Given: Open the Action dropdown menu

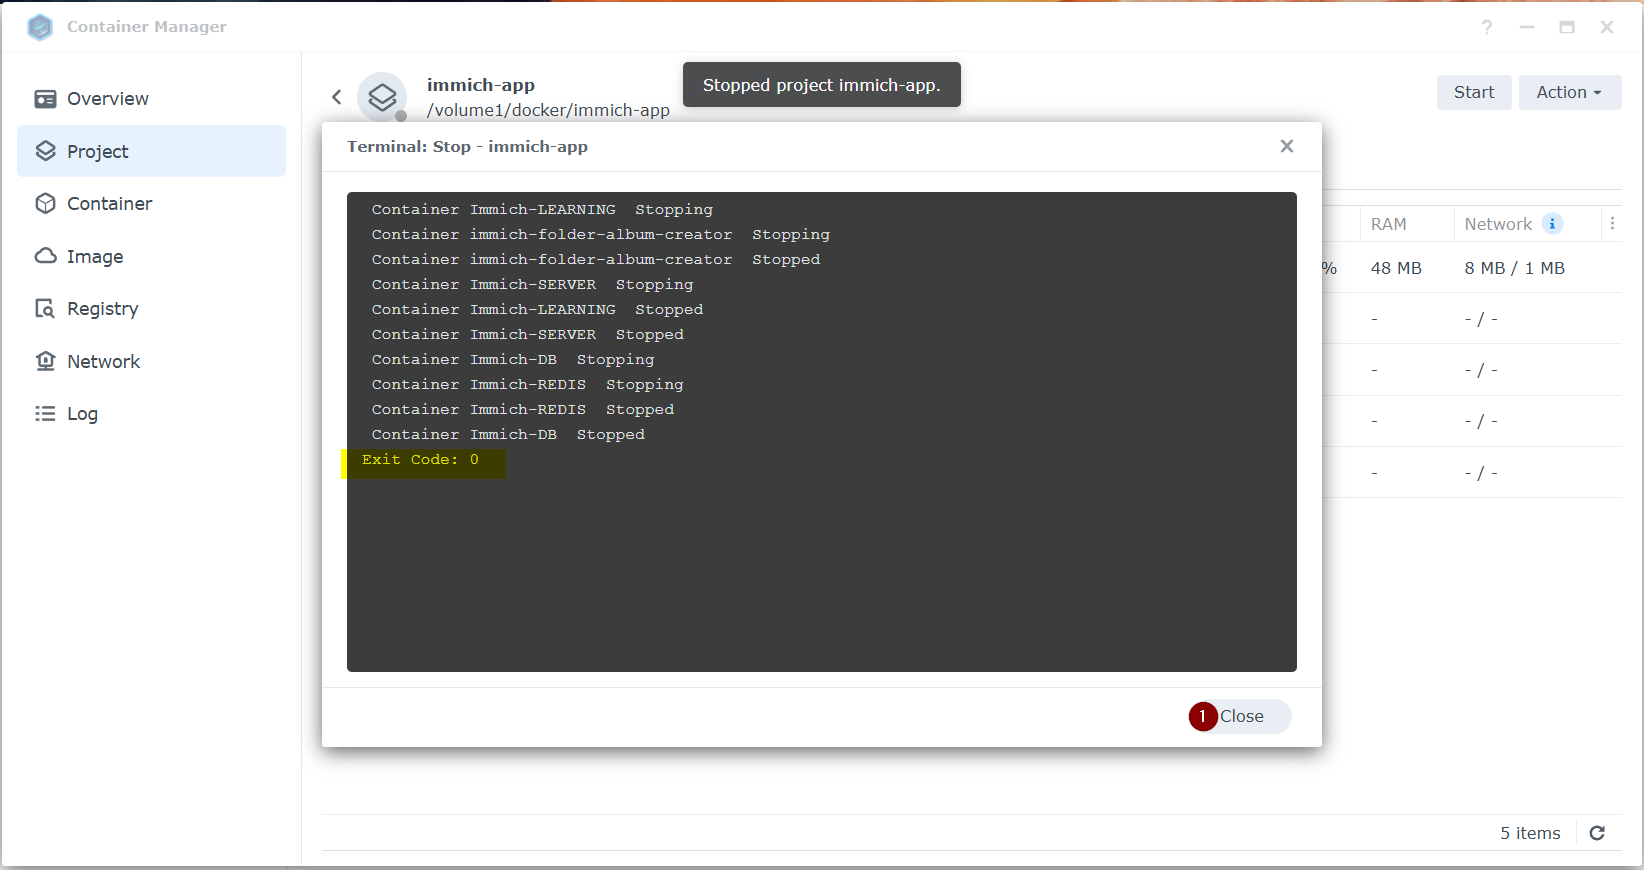Looking at the screenshot, I should (x=1569, y=92).
